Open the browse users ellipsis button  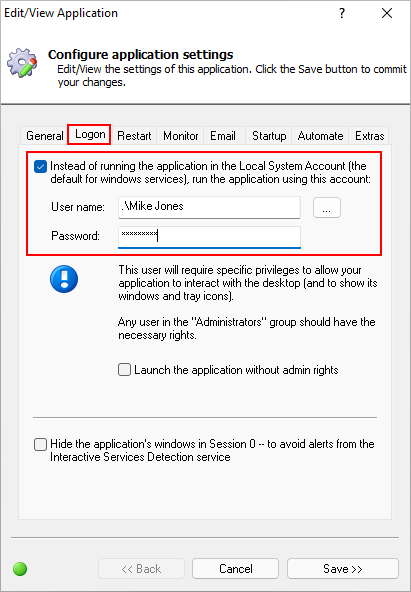click(x=327, y=208)
